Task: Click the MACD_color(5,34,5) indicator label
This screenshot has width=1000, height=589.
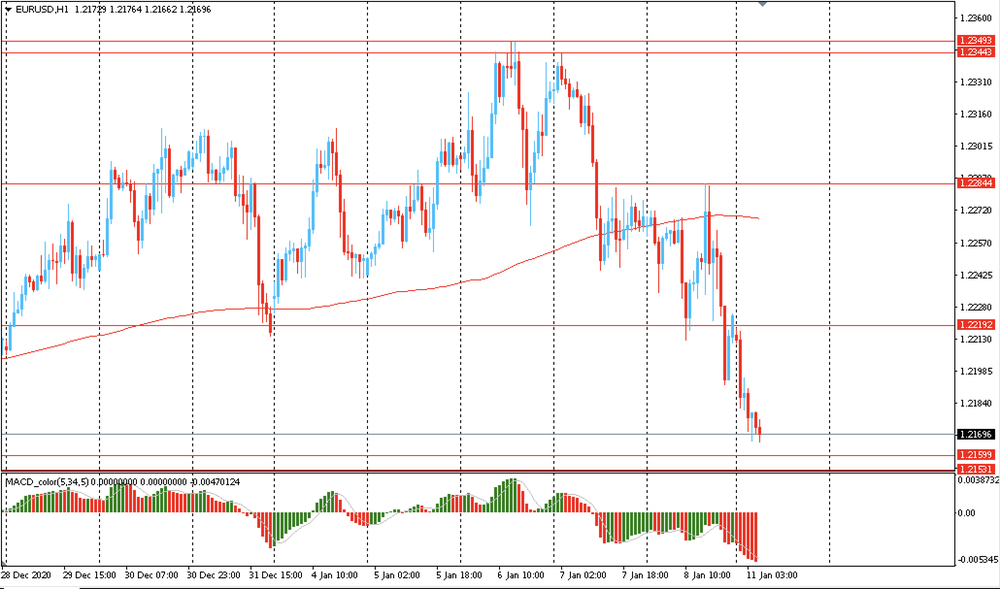Action: (48, 482)
